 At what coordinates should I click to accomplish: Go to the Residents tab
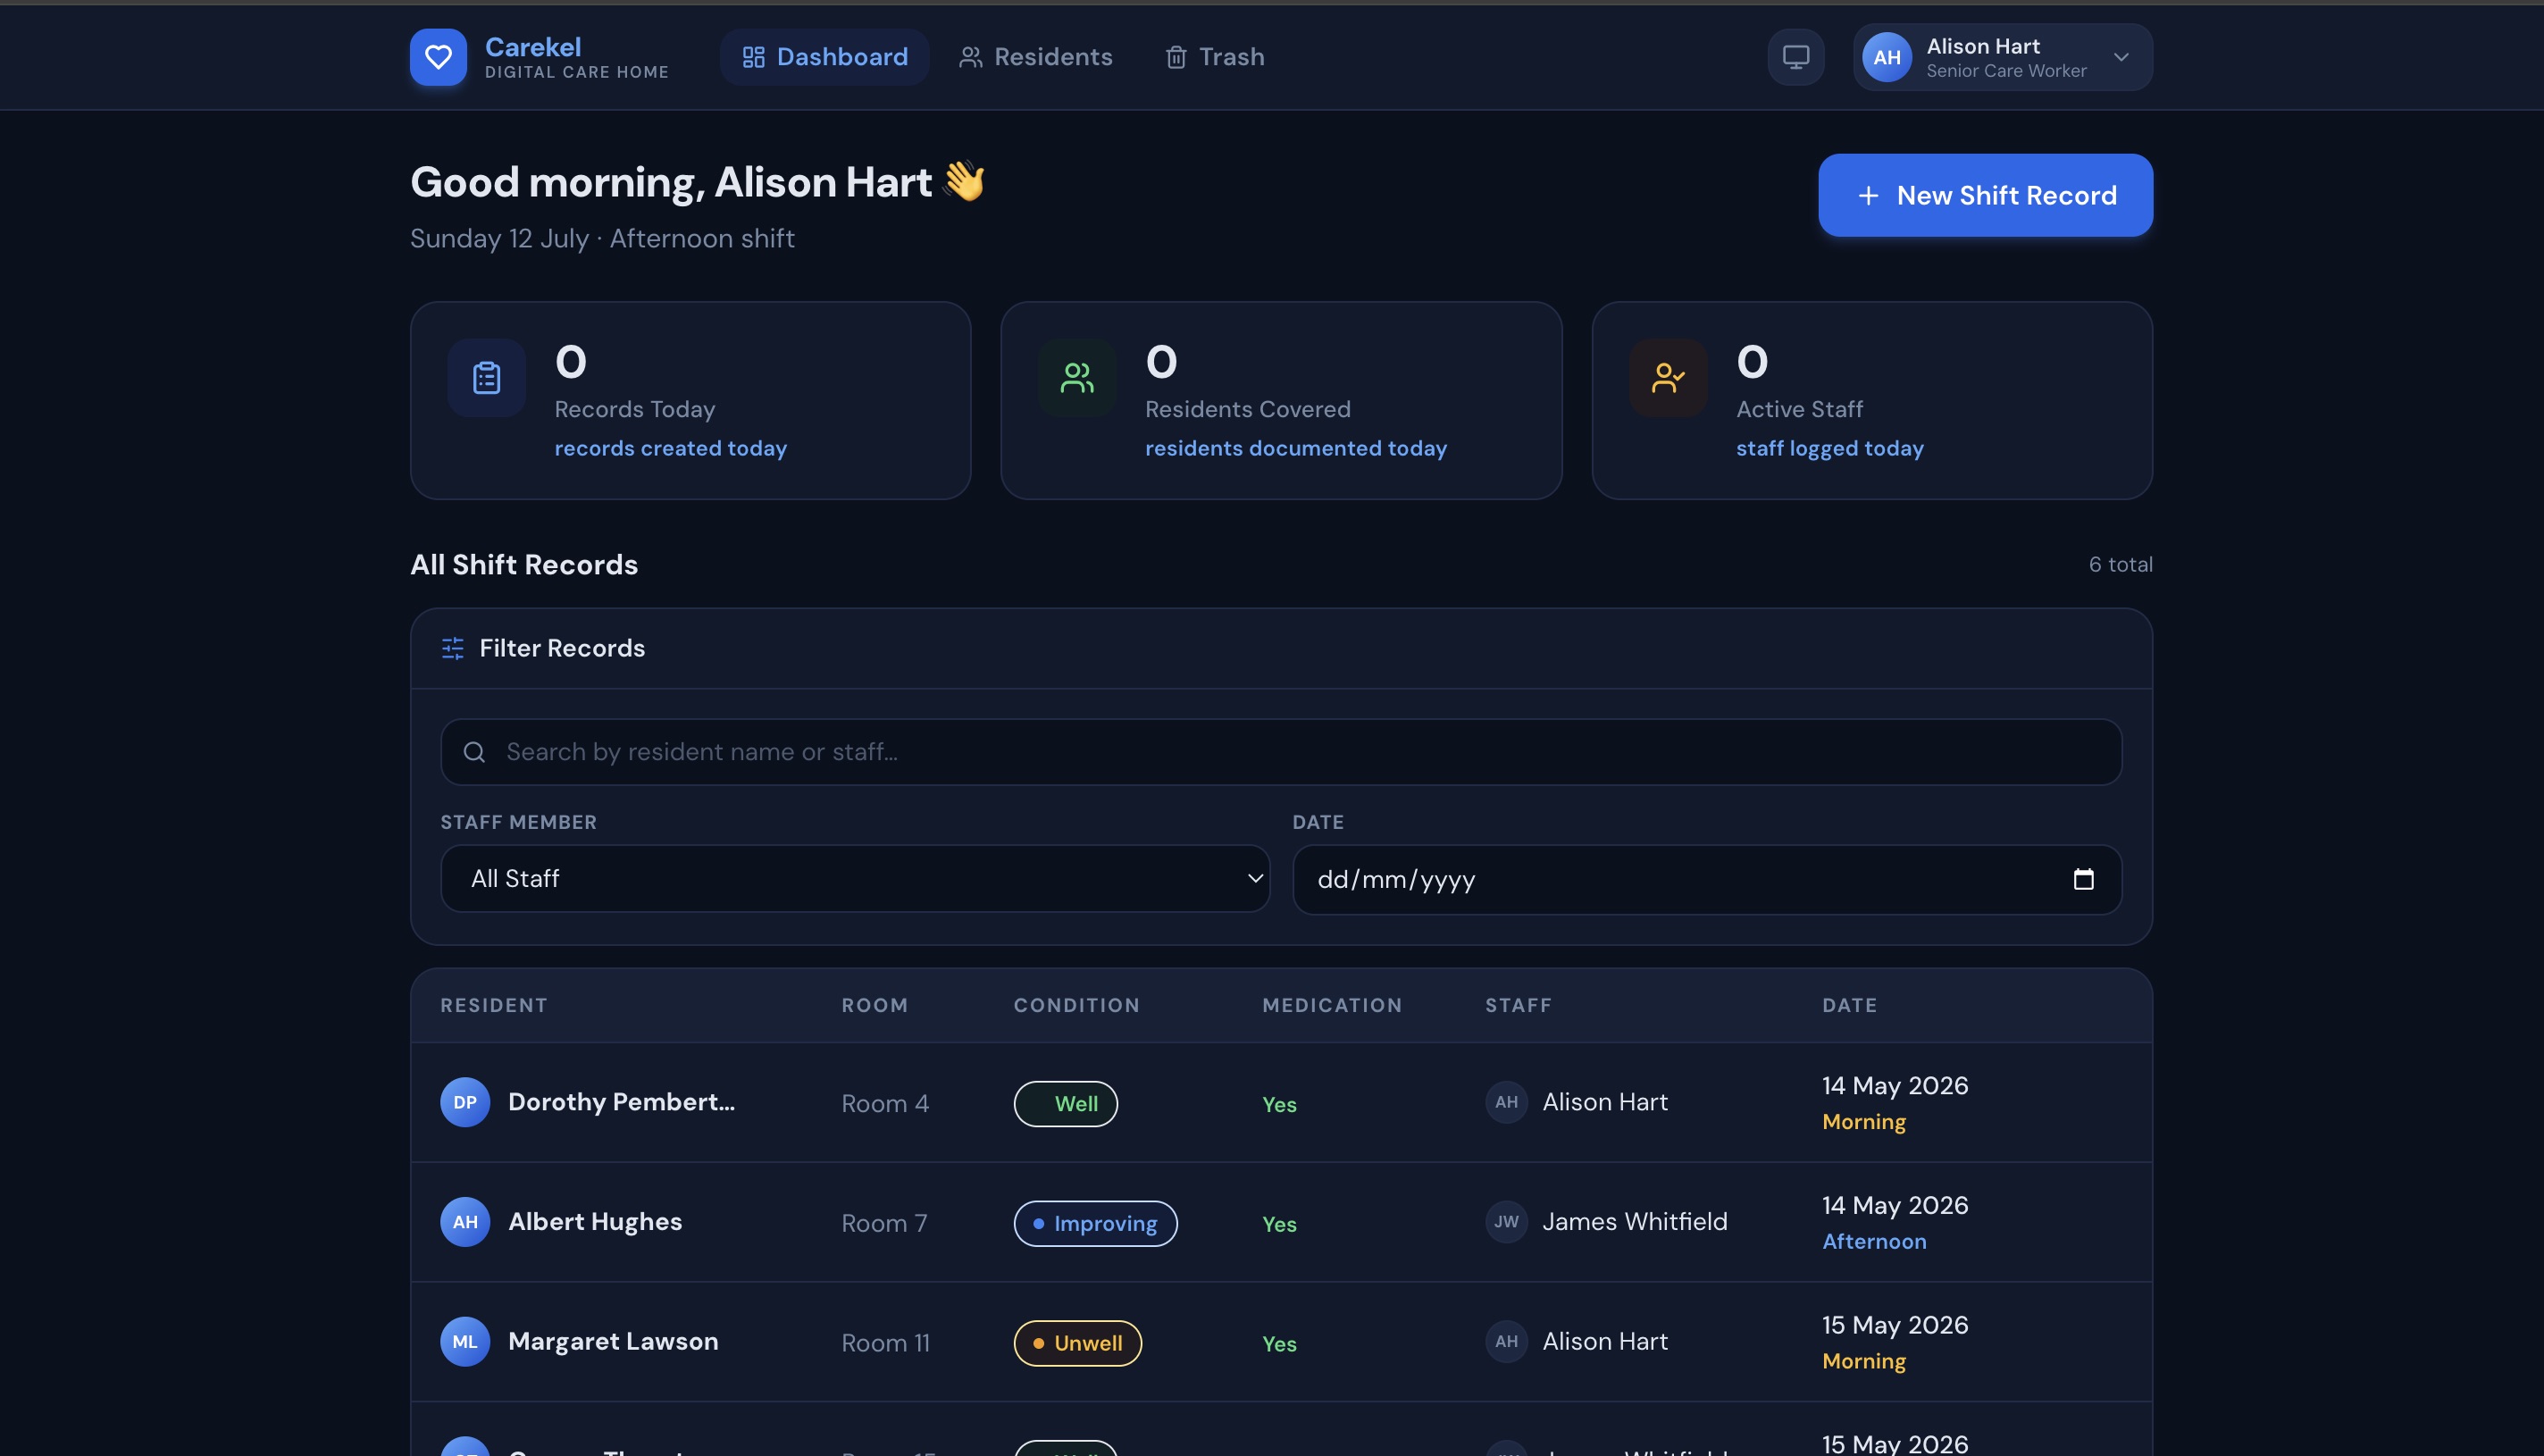(1036, 57)
